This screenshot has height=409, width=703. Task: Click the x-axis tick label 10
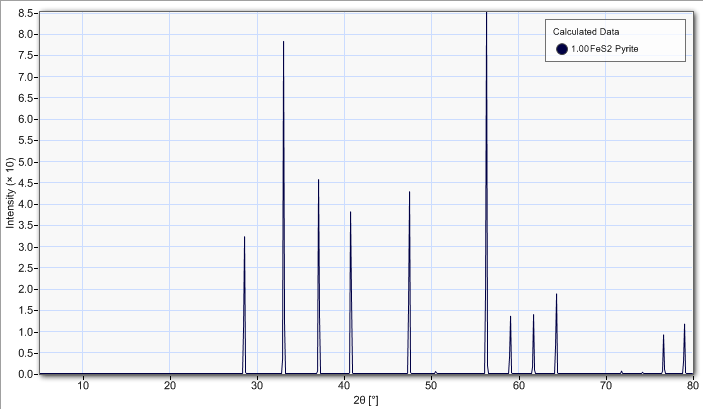pos(83,385)
